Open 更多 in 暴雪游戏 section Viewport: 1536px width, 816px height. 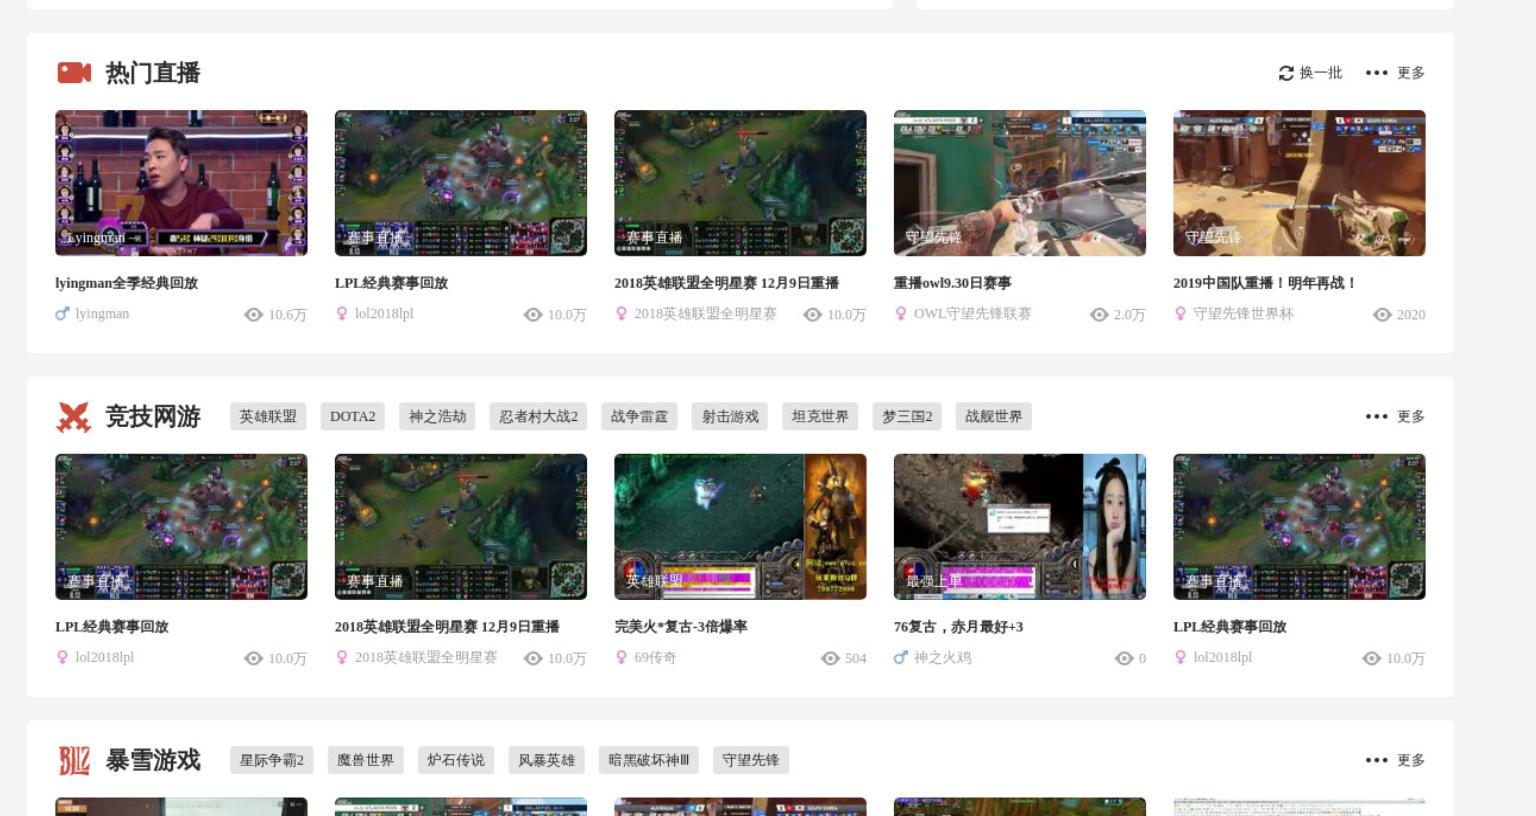(x=1395, y=761)
